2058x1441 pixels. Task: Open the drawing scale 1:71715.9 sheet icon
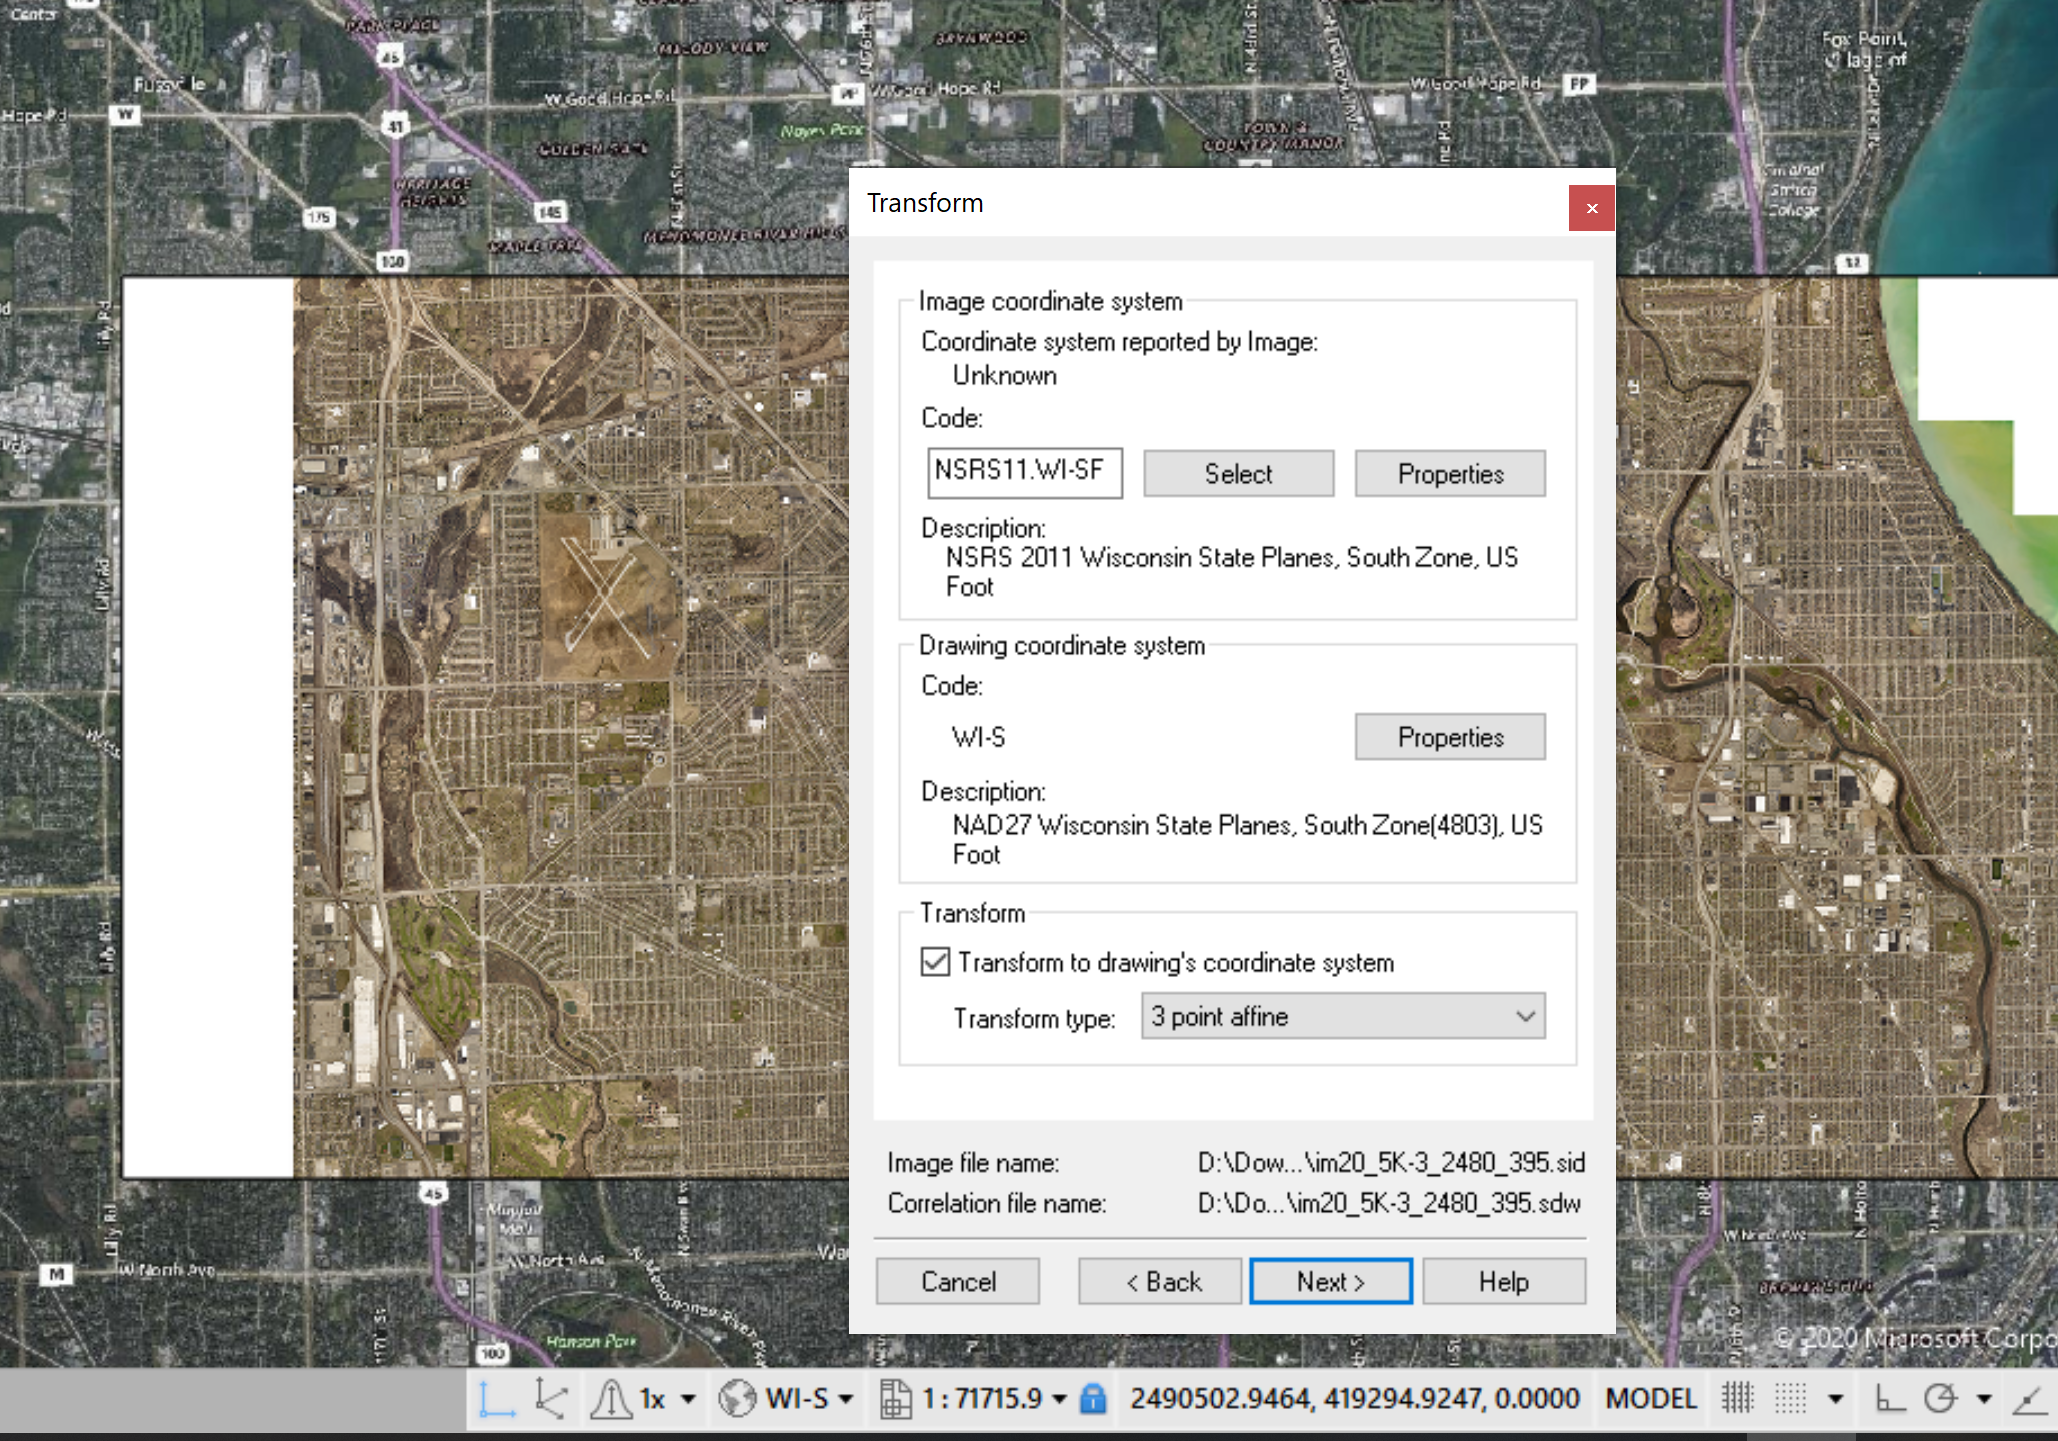coord(894,1399)
